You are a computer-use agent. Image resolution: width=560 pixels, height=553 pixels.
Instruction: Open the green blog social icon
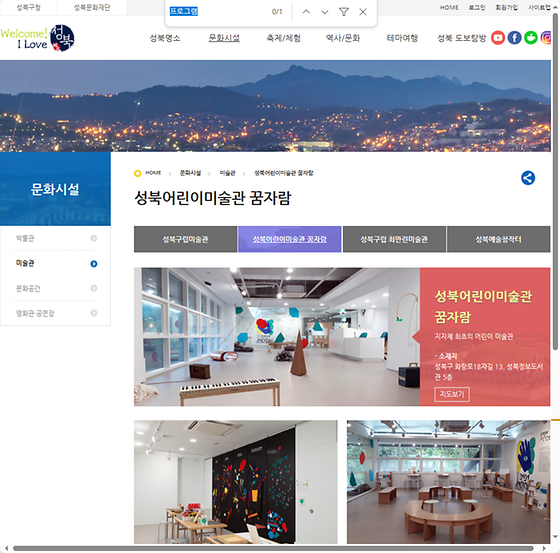pos(531,38)
